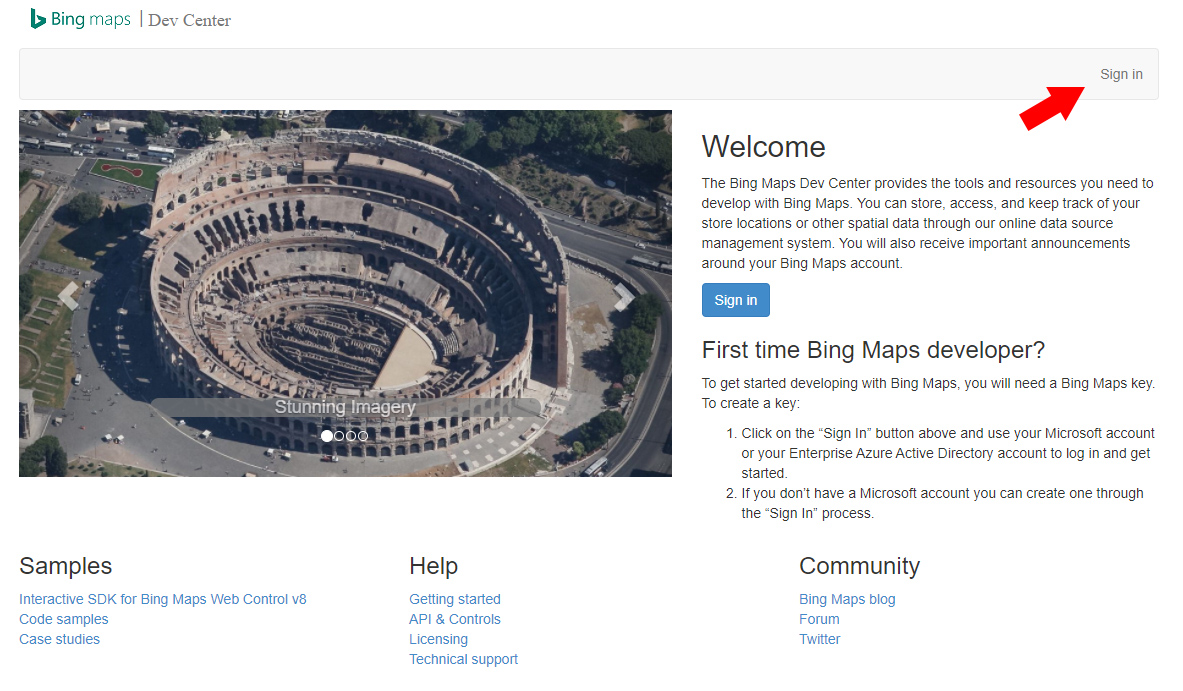1183x691 pixels.
Task: Visit the Technical support link
Action: click(x=464, y=659)
